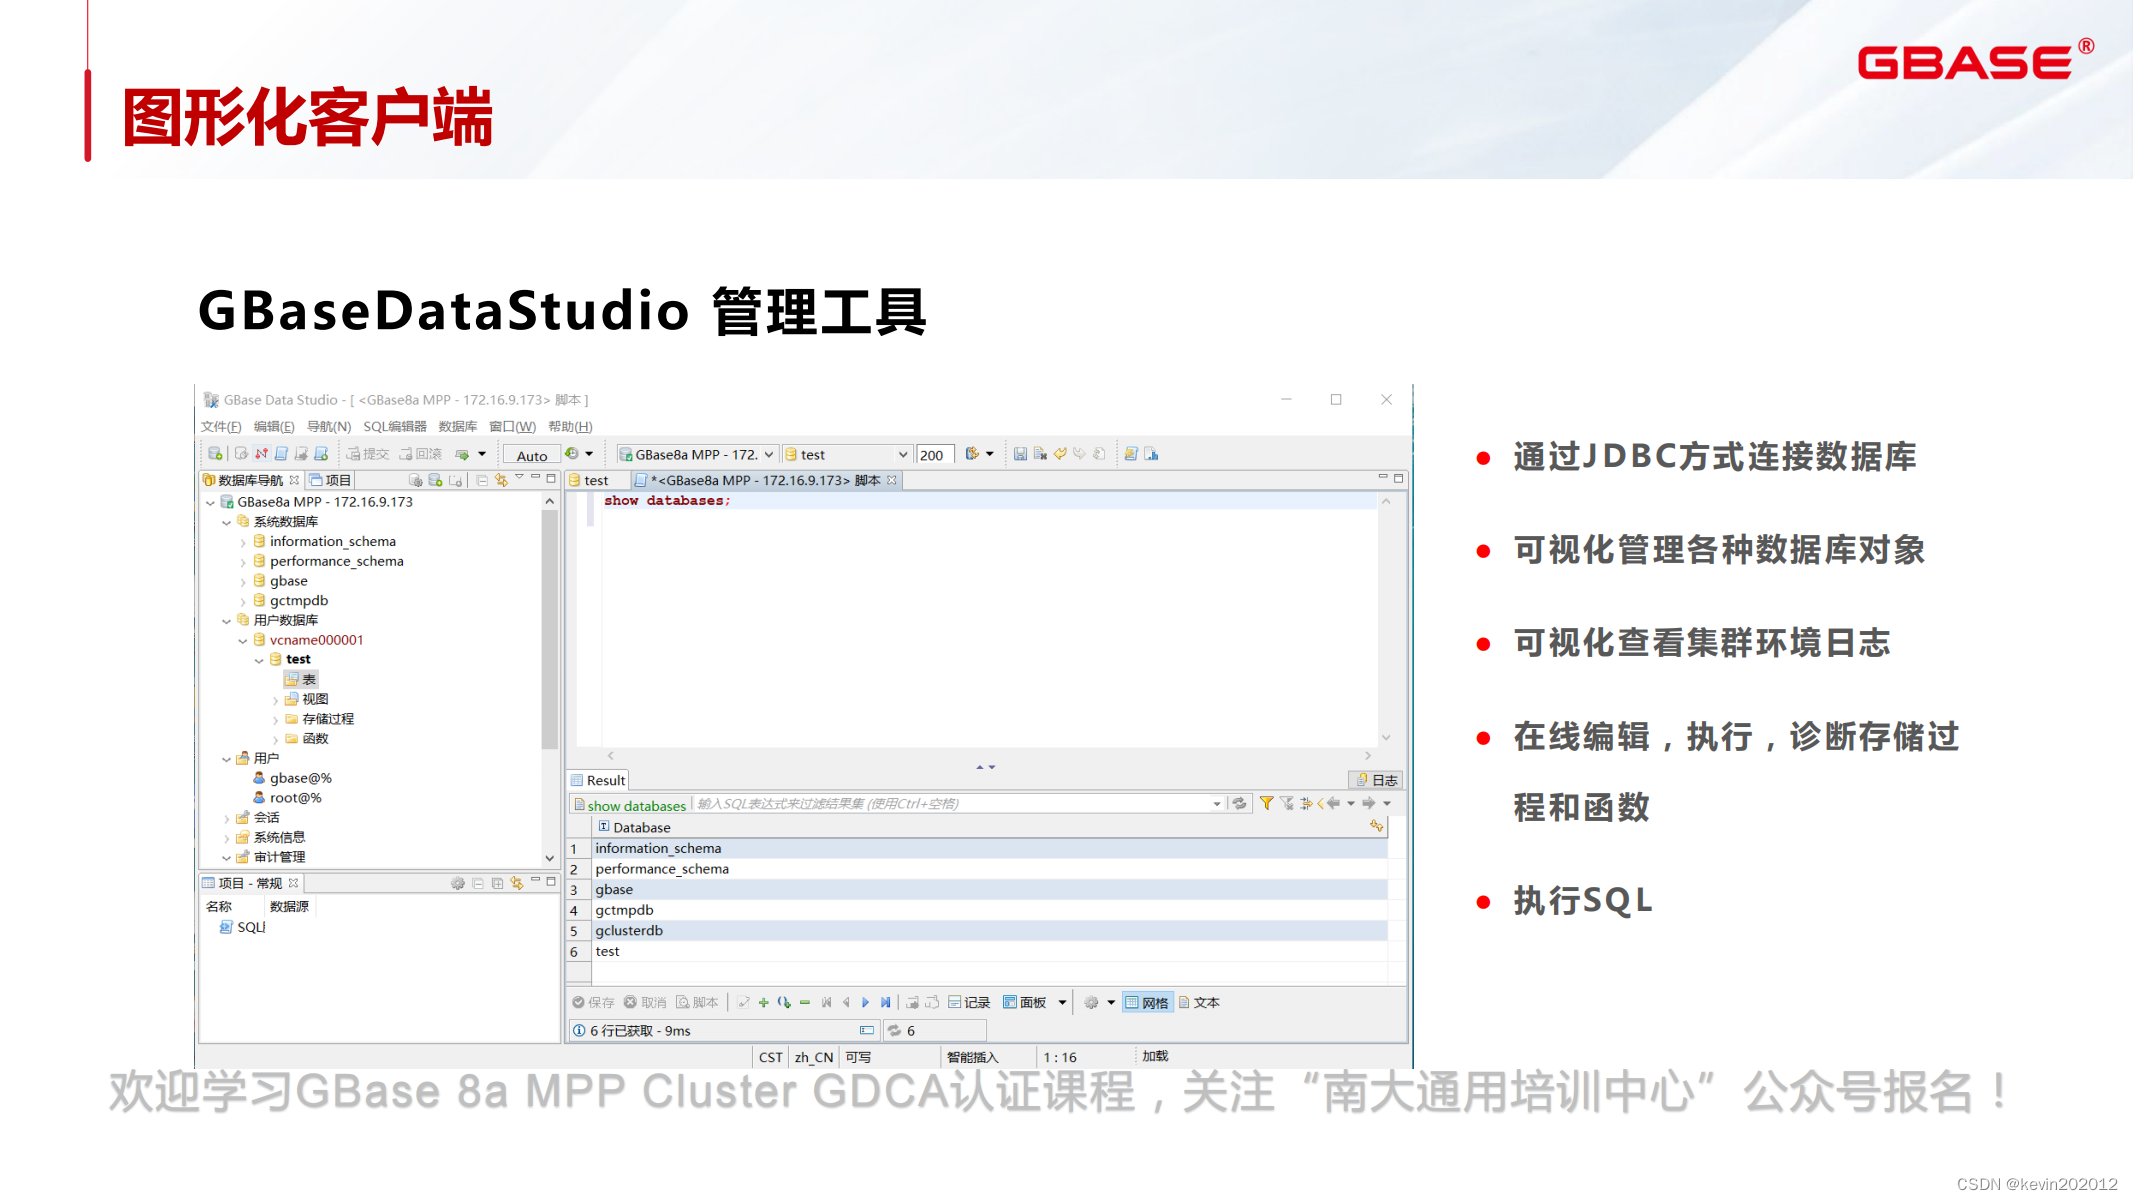Click the refresh result icon beside filter field
Image resolution: width=2133 pixels, height=1200 pixels.
(1240, 803)
